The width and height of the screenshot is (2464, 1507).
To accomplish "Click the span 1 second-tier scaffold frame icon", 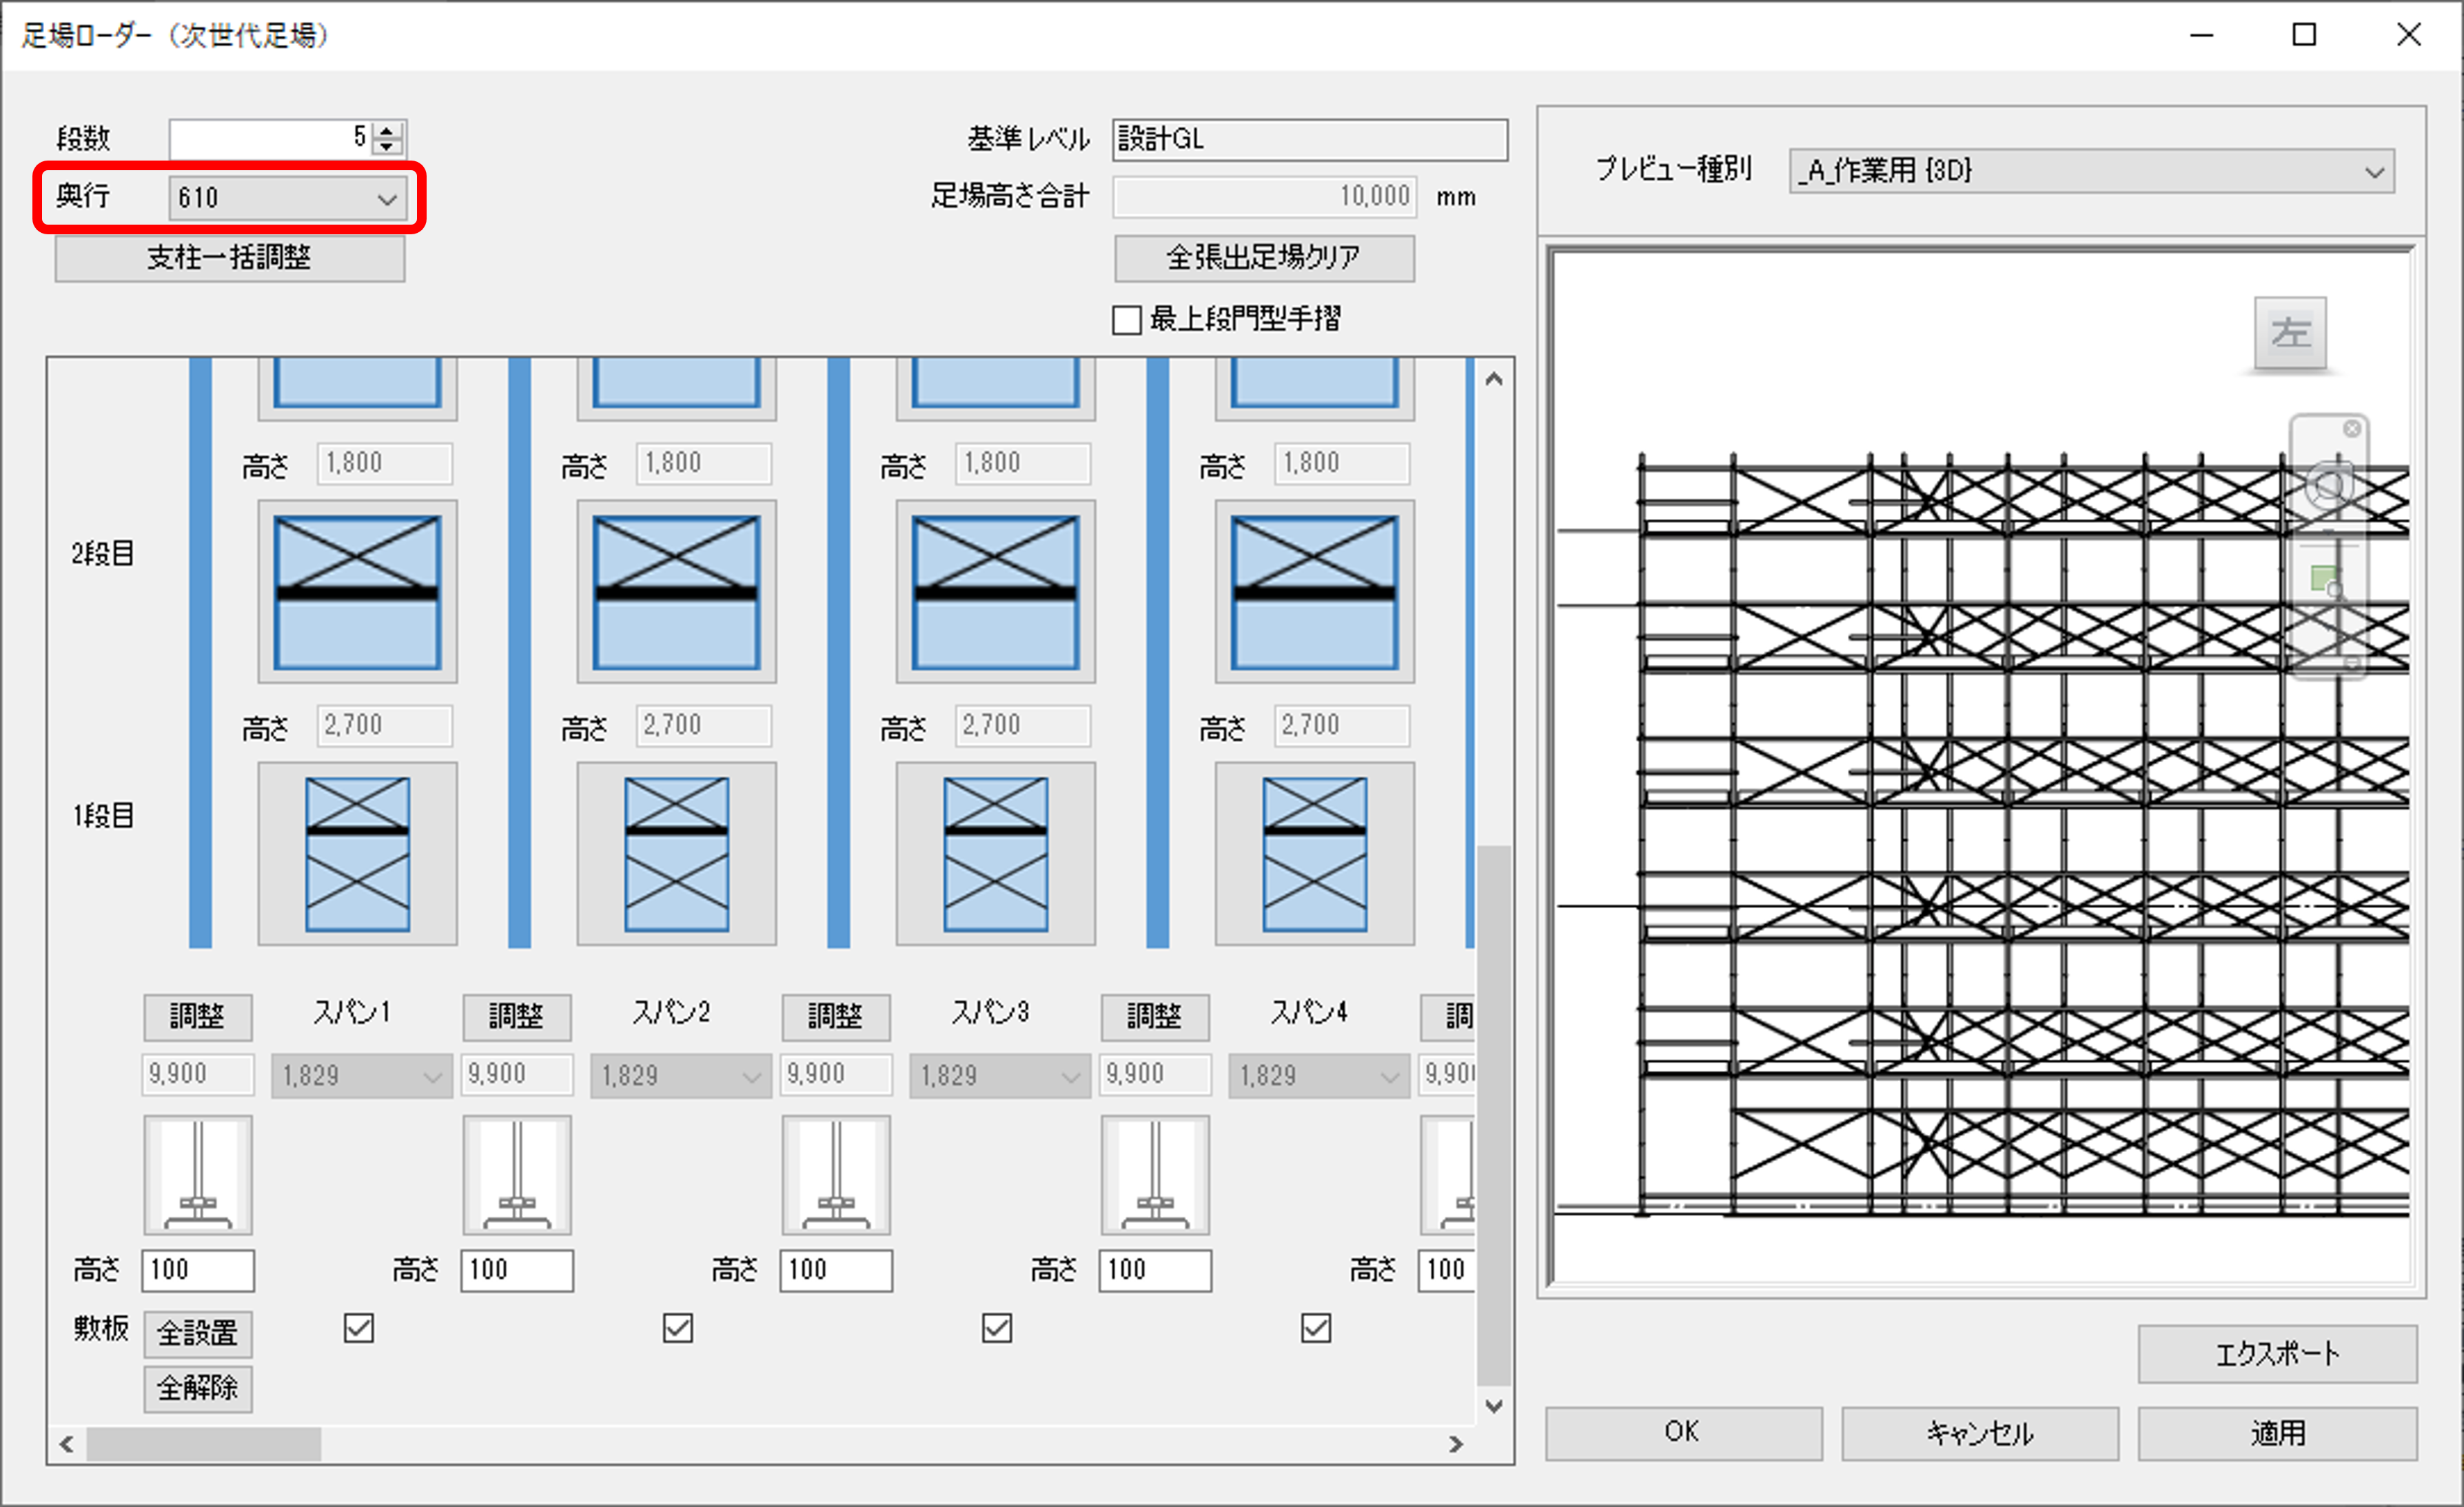I will 357,592.
